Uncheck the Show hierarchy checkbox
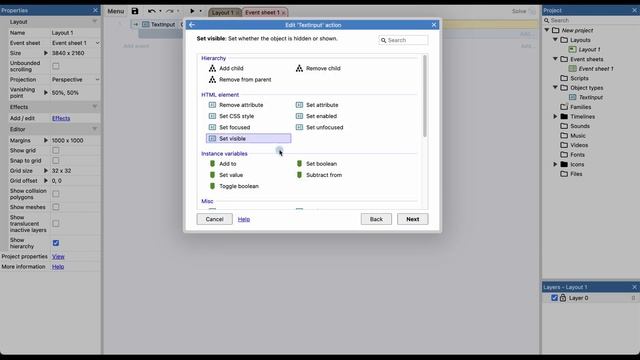Screen dimensions: 640x360 tap(56, 243)
